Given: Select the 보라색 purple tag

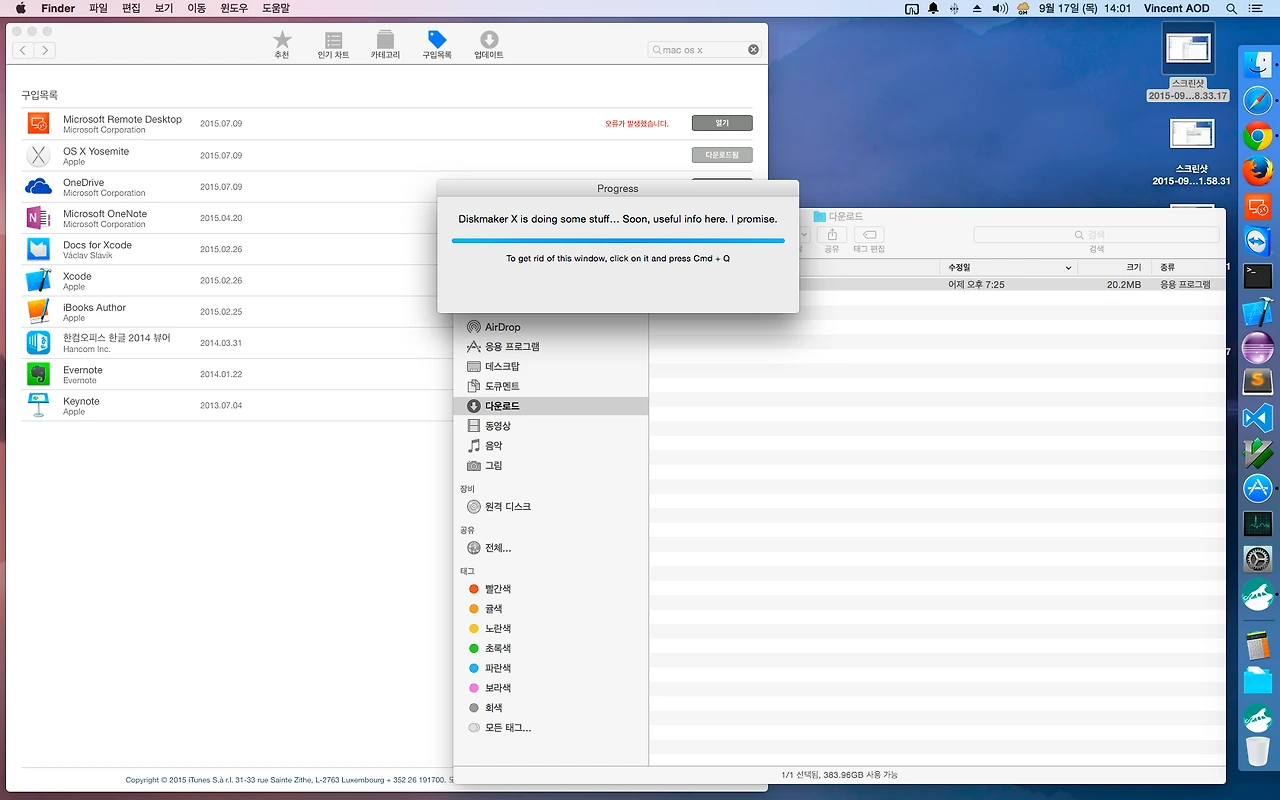Looking at the screenshot, I should click(550, 688).
